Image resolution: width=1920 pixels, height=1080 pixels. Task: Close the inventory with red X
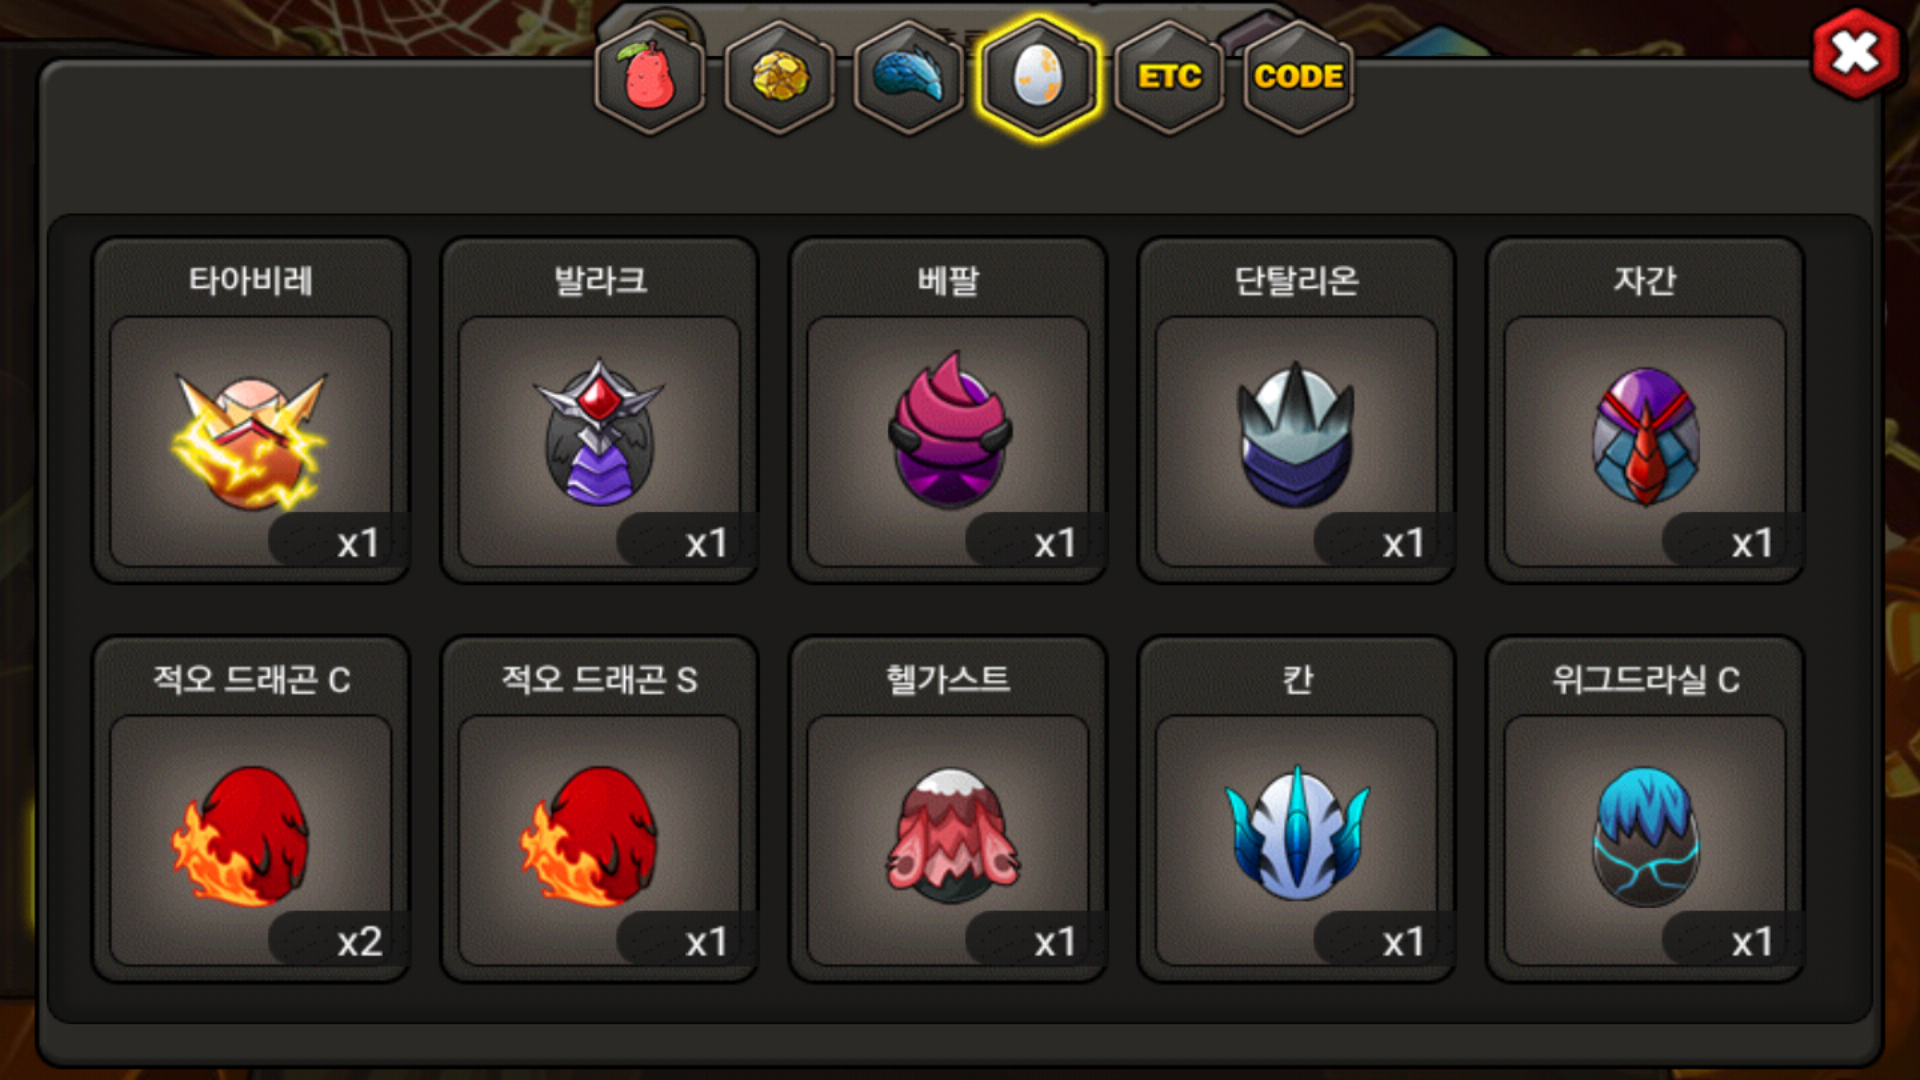[1856, 53]
